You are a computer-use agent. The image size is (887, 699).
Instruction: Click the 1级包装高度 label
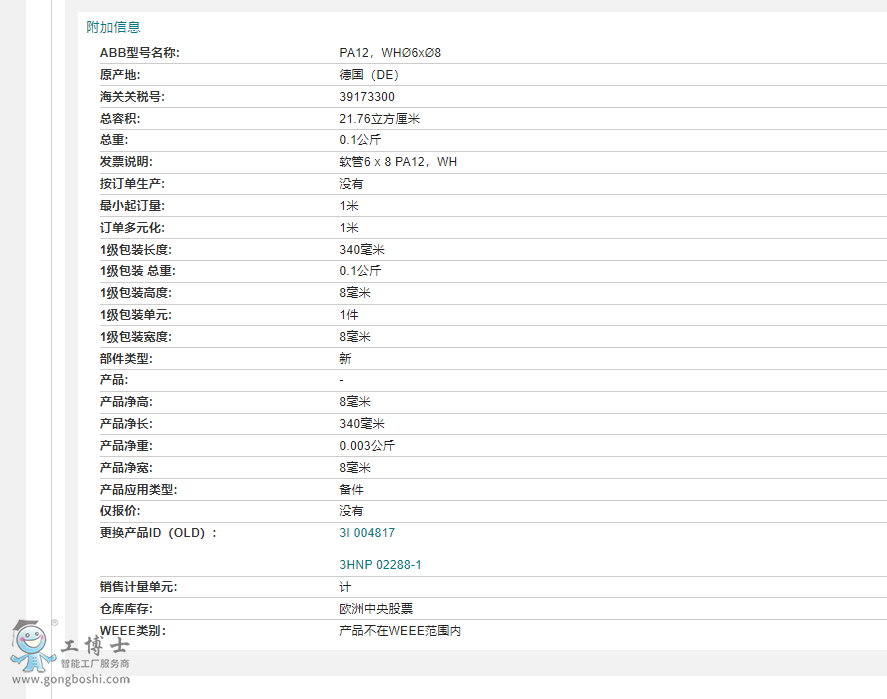point(136,293)
